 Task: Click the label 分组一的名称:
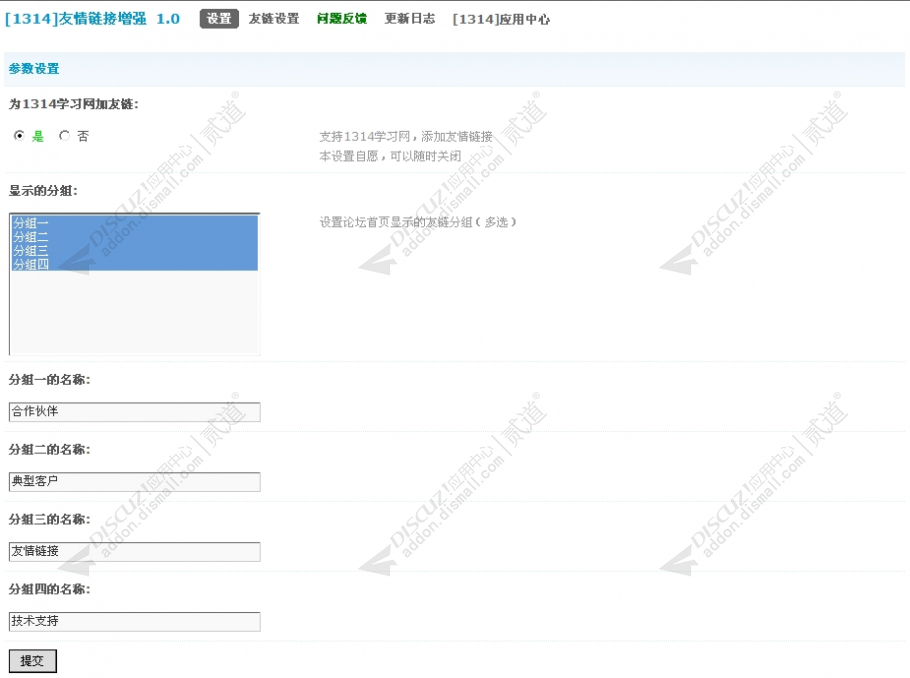(x=49, y=380)
